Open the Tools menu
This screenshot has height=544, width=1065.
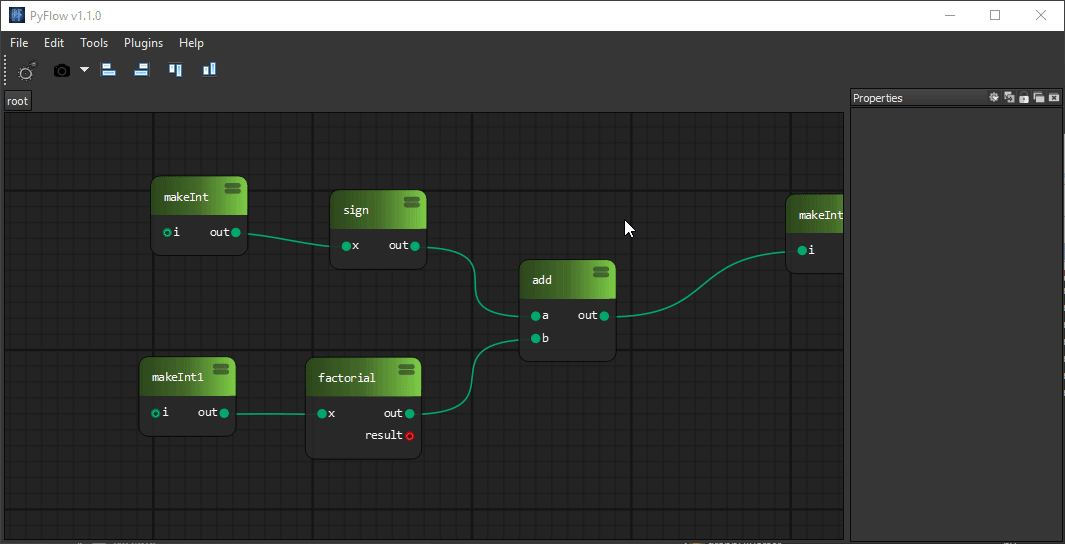[94, 43]
